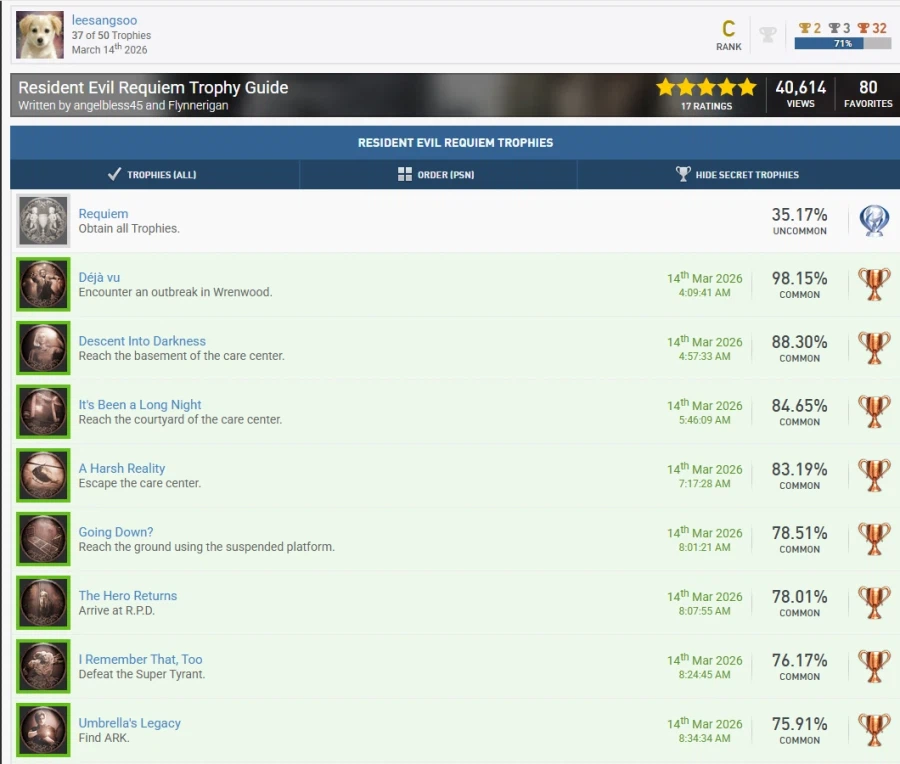The width and height of the screenshot is (900, 764).
Task: Toggle Hide Secret Trophies option
Action: [x=738, y=175]
